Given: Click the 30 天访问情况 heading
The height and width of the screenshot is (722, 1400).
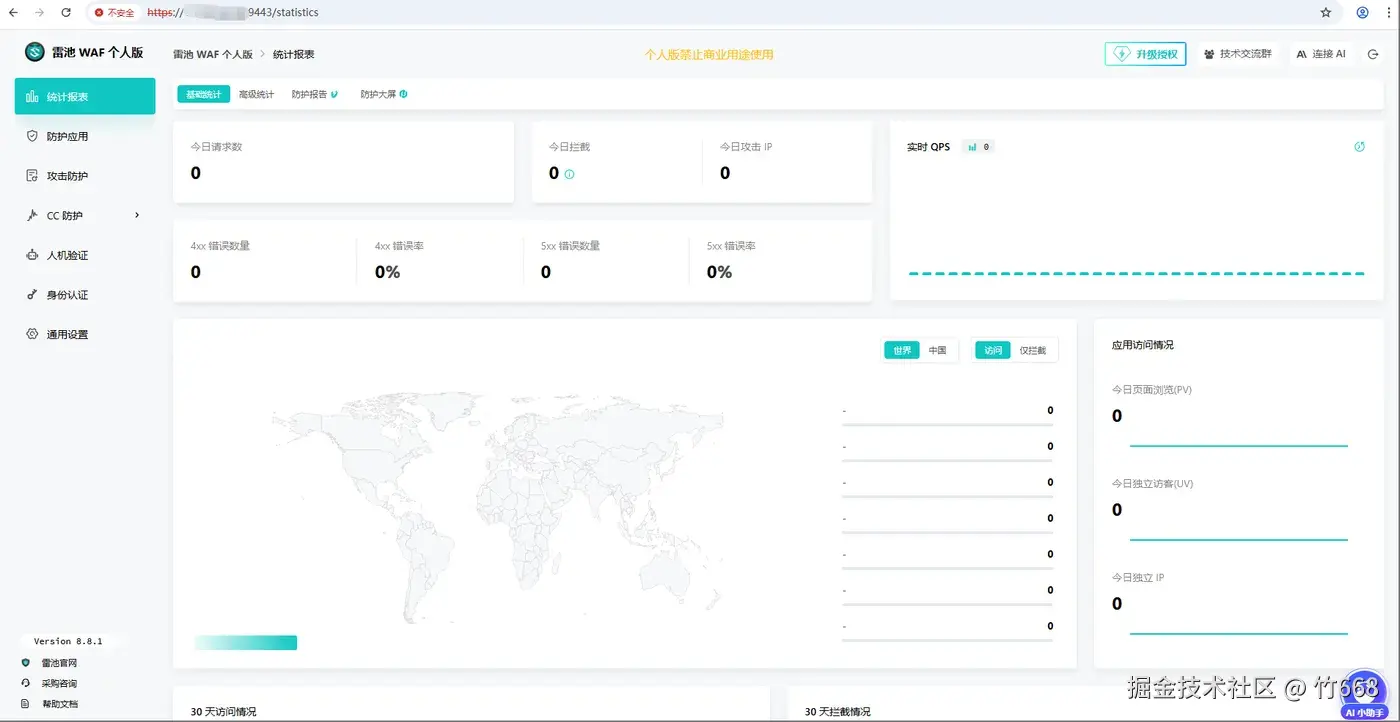Looking at the screenshot, I should (x=223, y=712).
